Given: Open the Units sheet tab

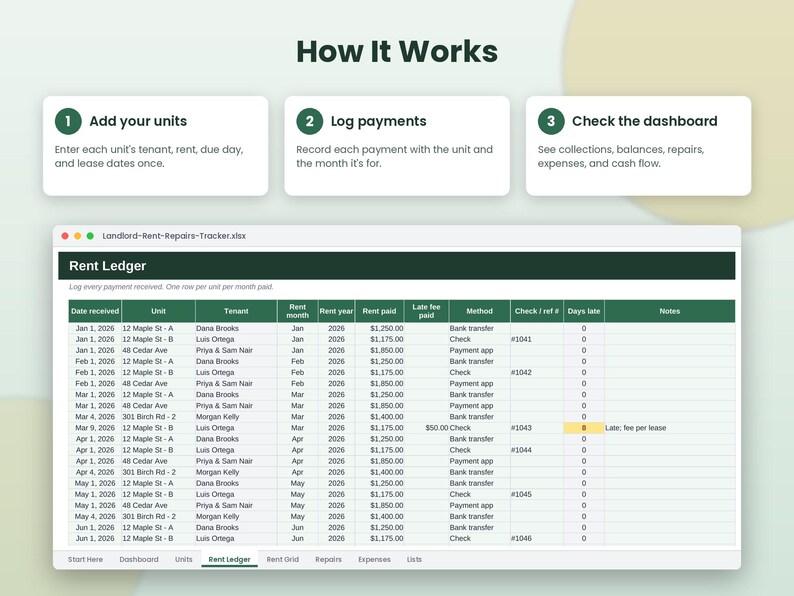Looking at the screenshot, I should coord(183,559).
